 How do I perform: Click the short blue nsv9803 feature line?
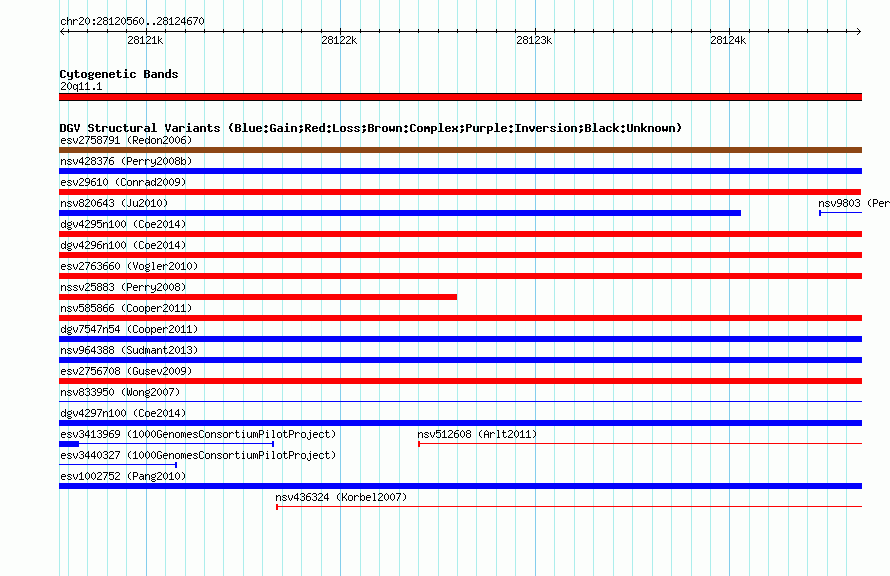pos(841,213)
